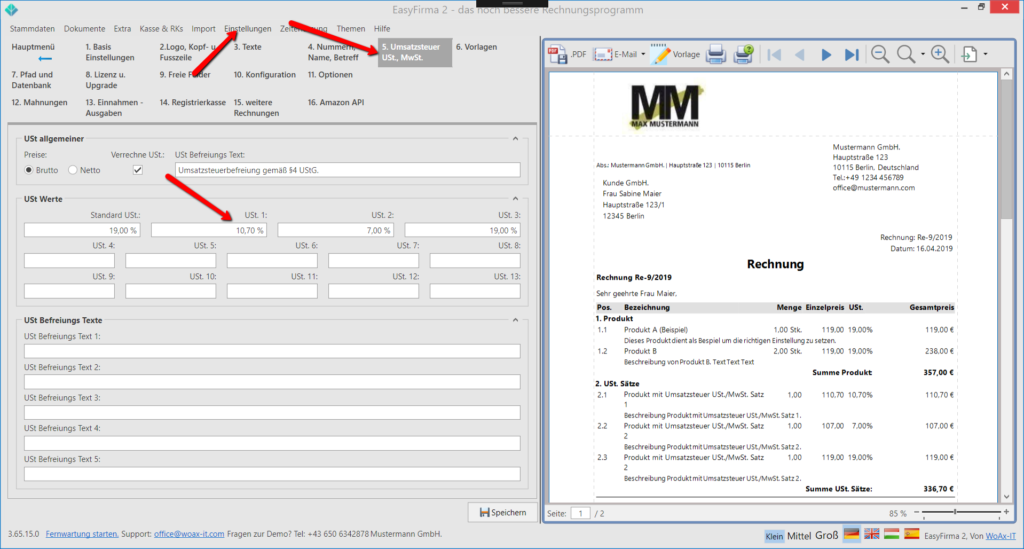Open 1. Basis Einstellungen page
Viewport: 1024px width, 549px height.
point(110,52)
